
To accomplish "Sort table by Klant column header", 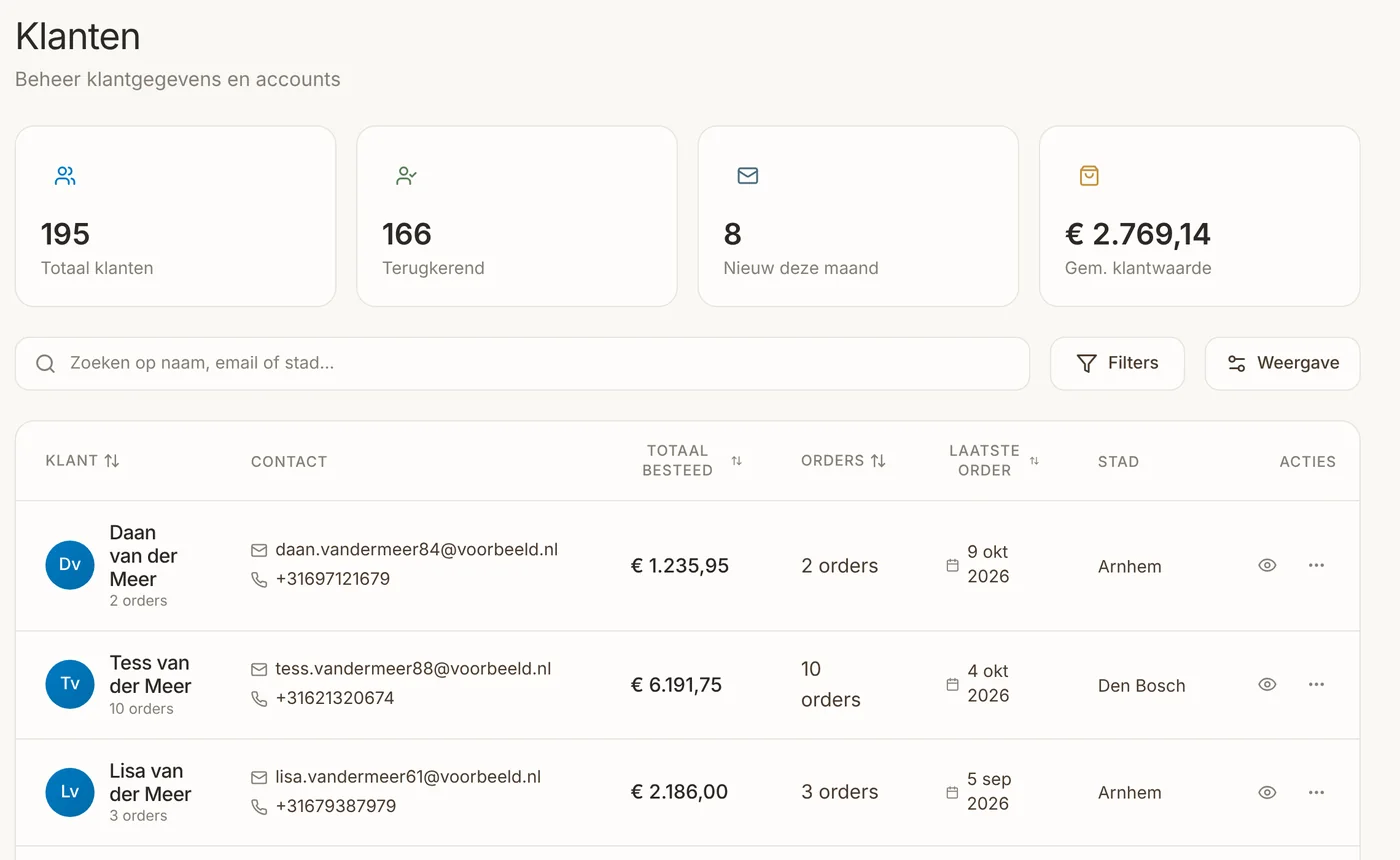I will click(83, 461).
